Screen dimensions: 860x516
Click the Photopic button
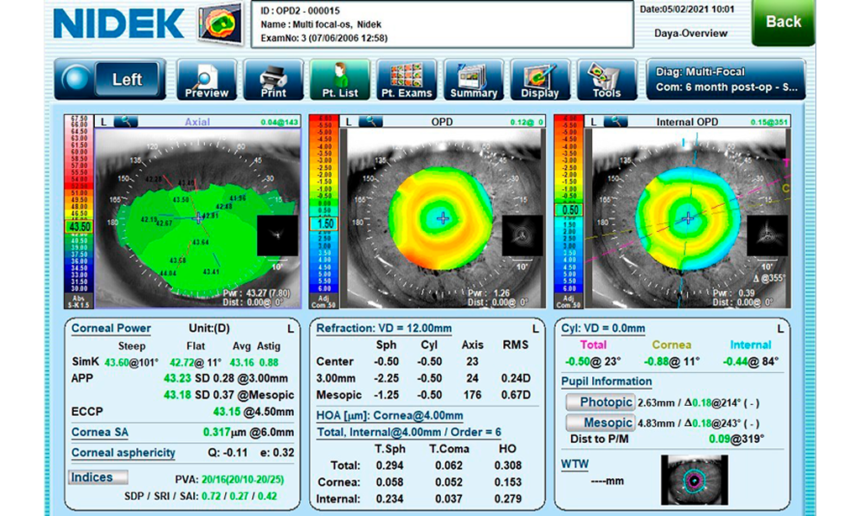coord(600,402)
